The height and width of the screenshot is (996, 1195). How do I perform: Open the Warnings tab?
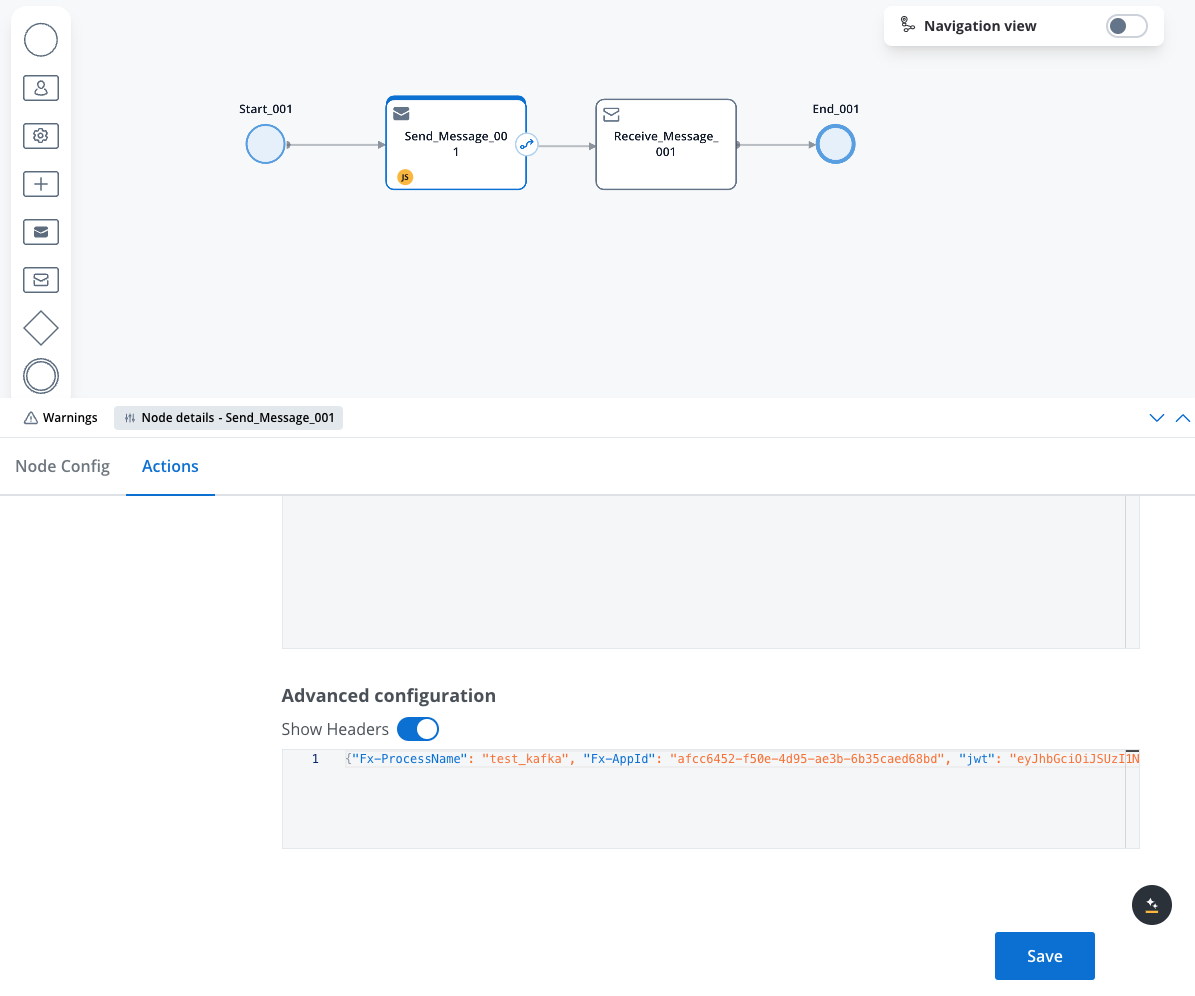[61, 418]
